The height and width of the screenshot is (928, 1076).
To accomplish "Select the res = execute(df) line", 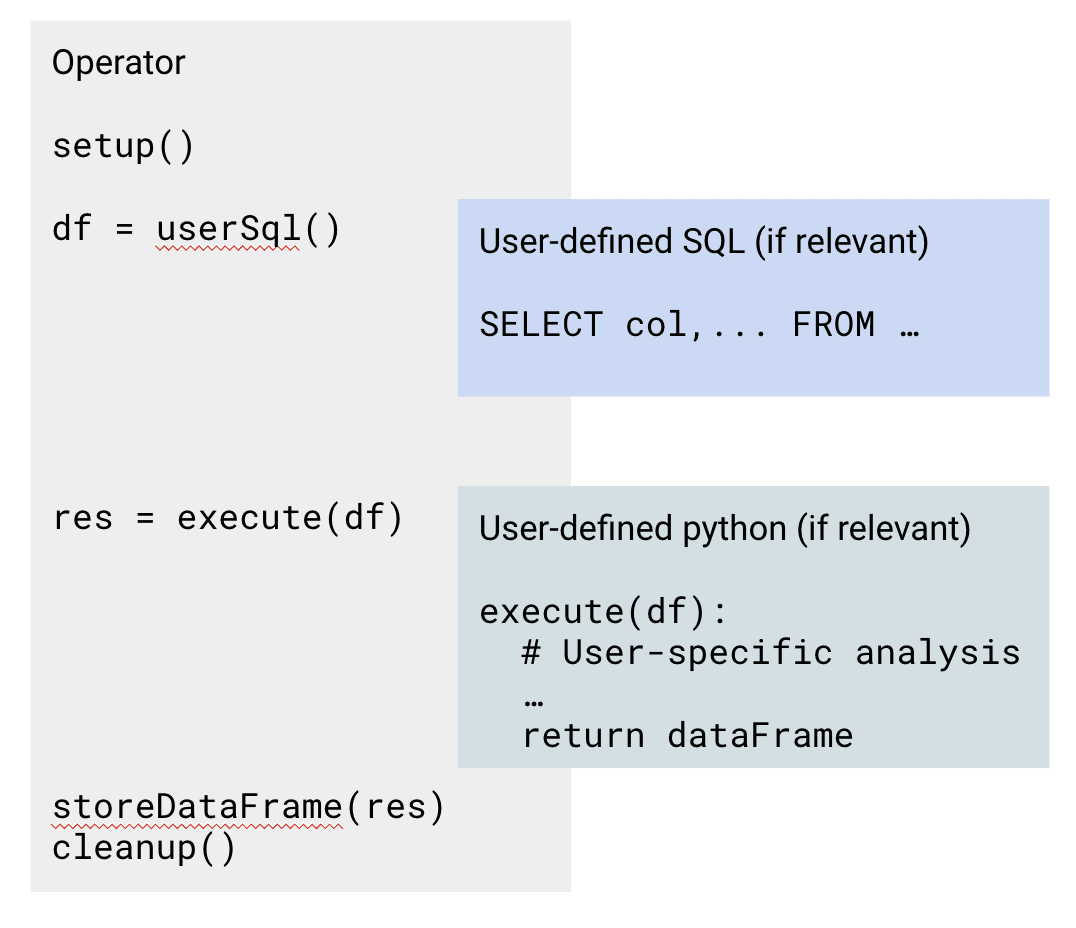I will (x=228, y=518).
